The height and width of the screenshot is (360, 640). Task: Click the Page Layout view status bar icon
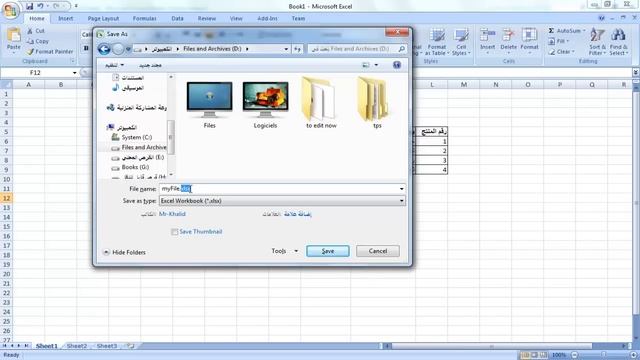pos(534,355)
